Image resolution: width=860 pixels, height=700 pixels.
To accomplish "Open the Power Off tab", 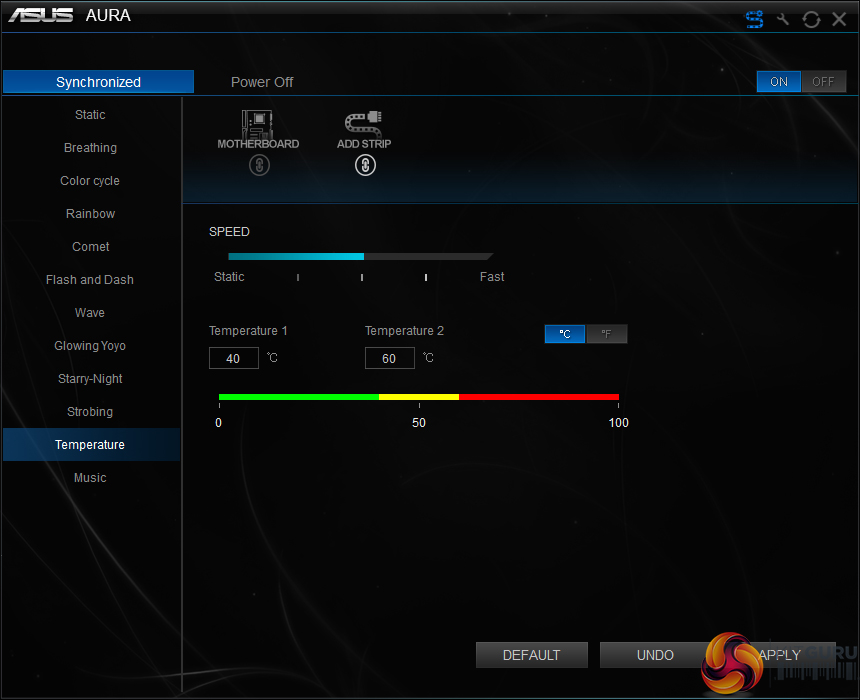I will 262,82.
